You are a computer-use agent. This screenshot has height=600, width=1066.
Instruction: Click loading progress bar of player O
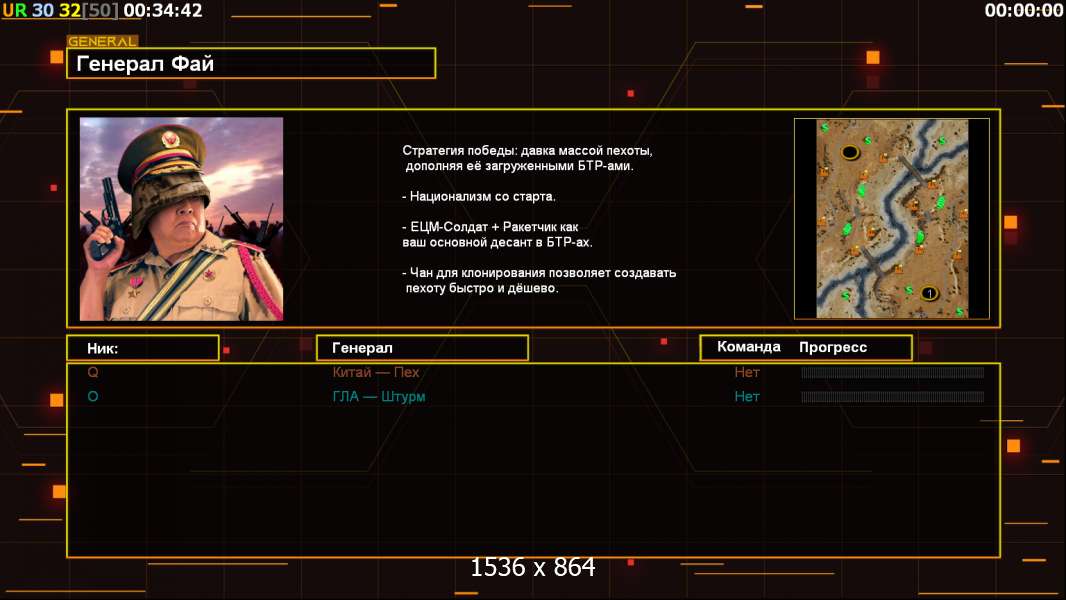[x=893, y=397]
